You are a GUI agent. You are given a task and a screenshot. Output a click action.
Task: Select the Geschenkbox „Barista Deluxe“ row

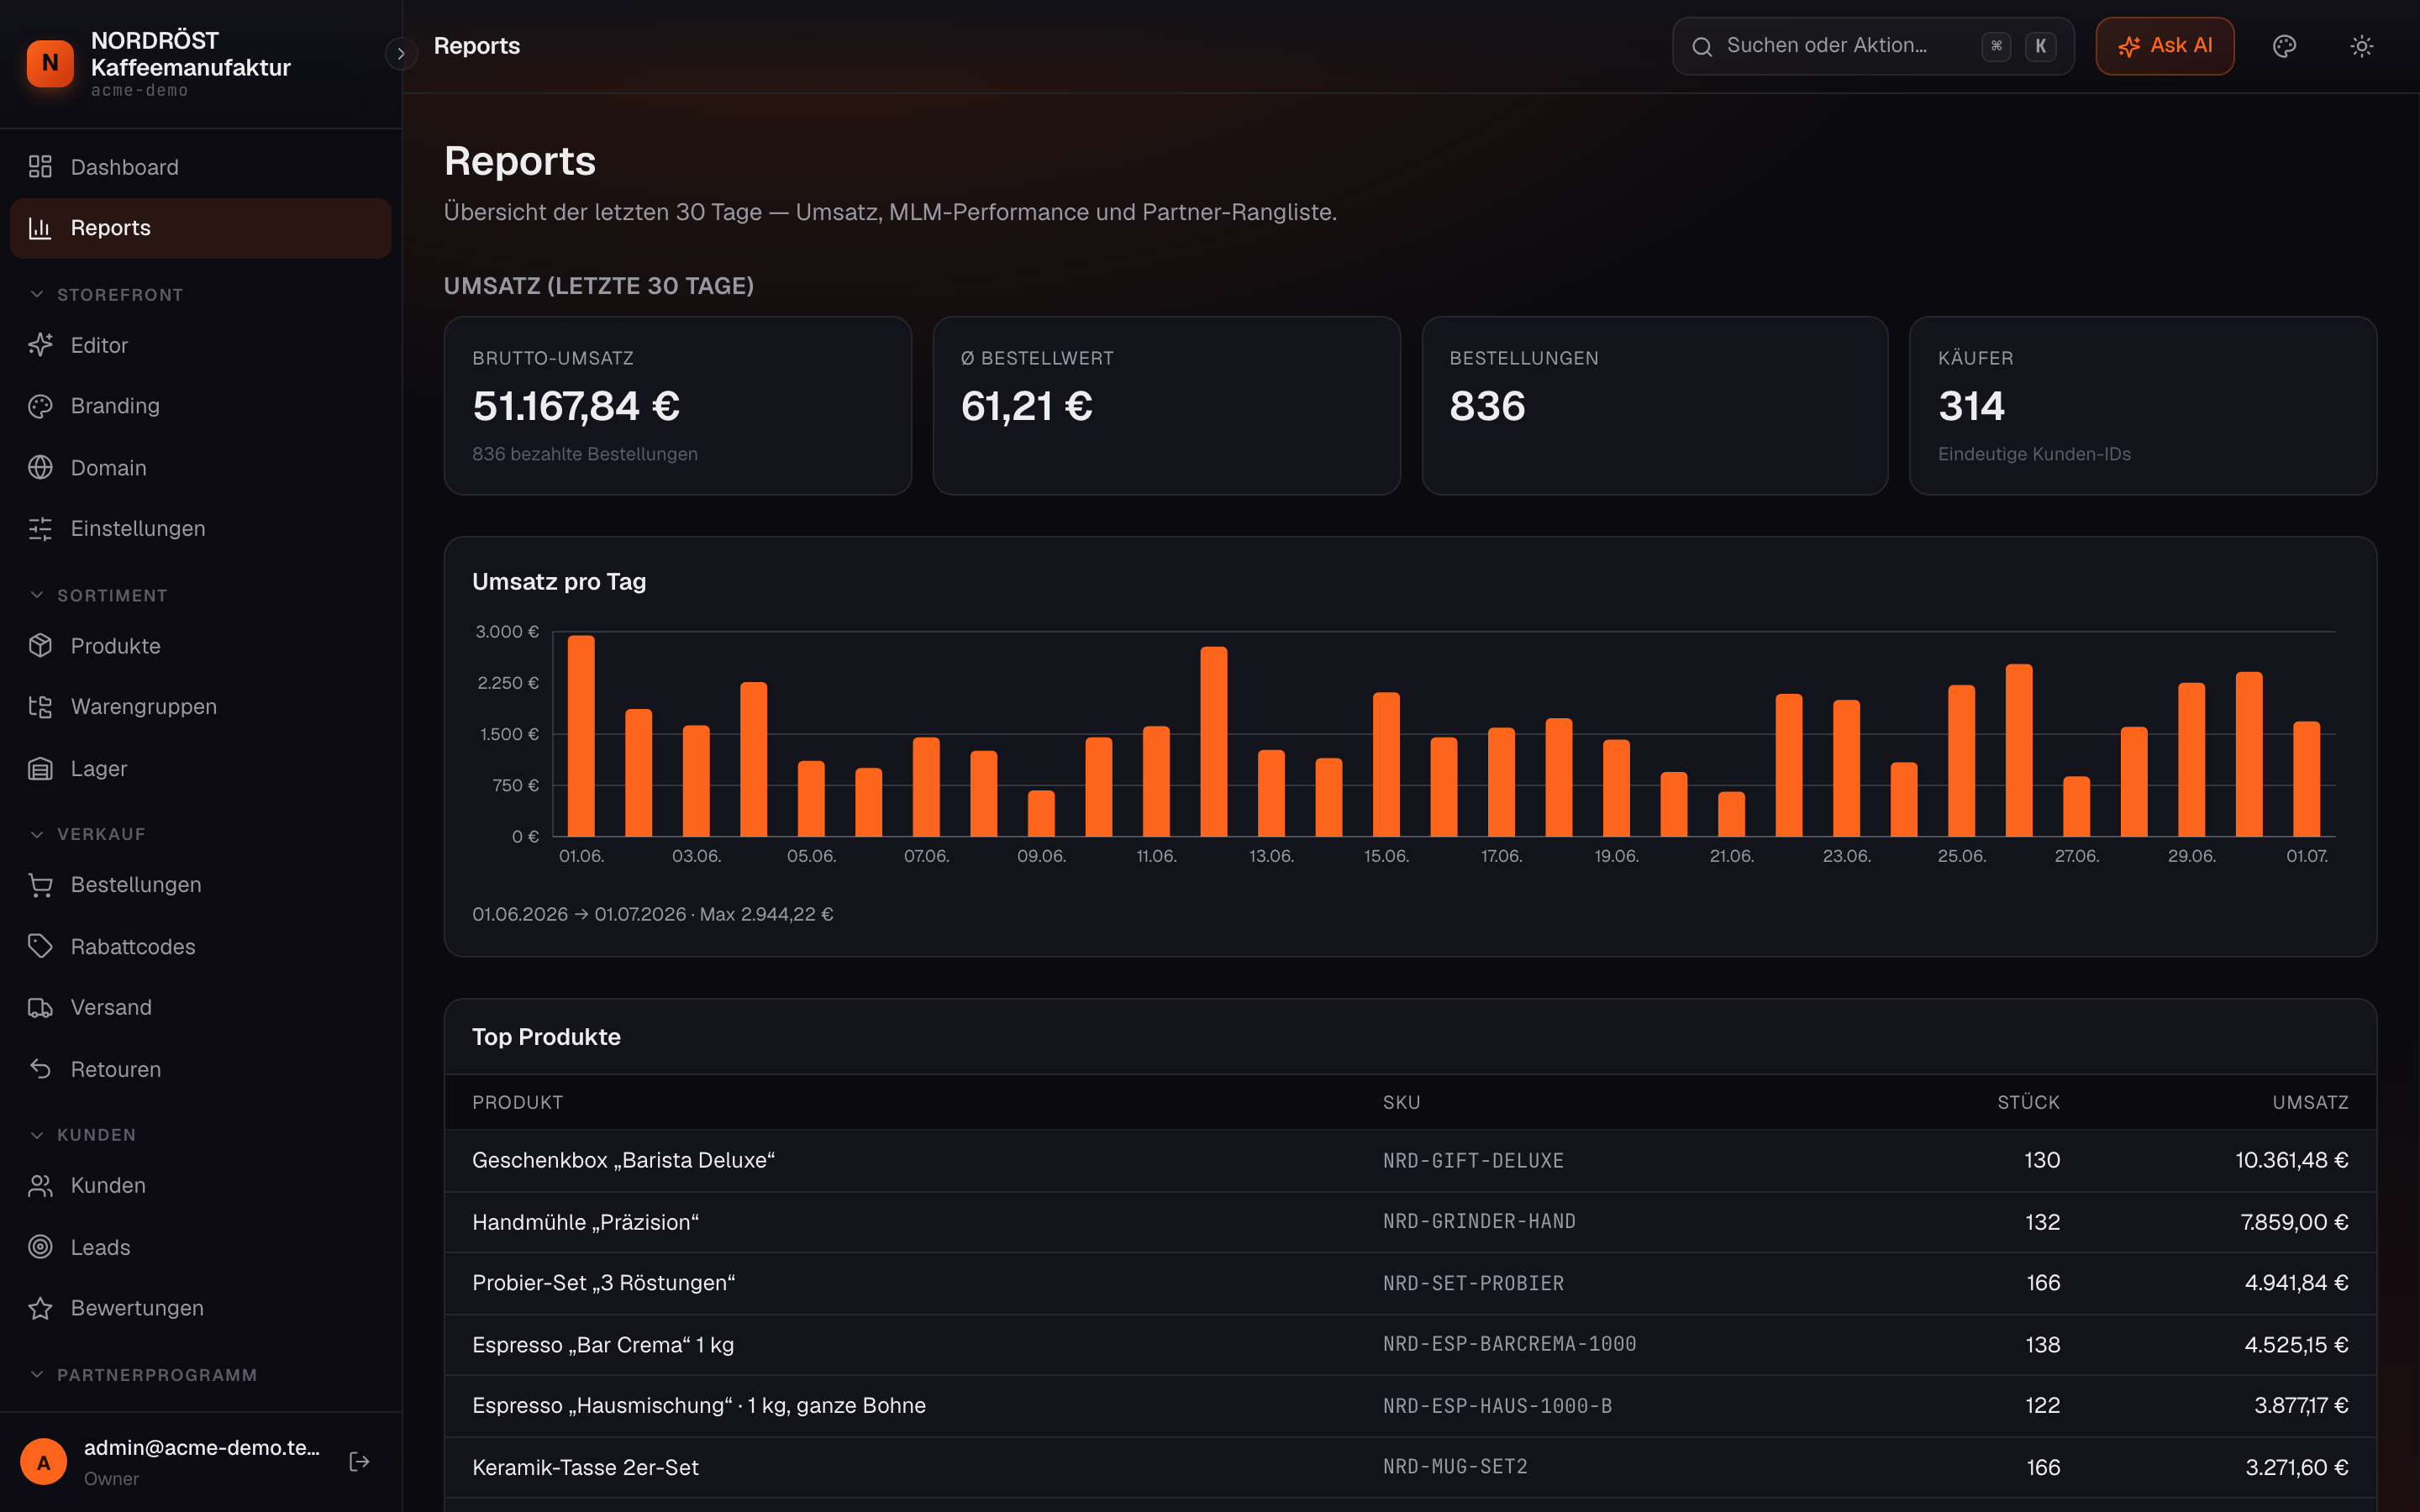tap(1410, 1160)
